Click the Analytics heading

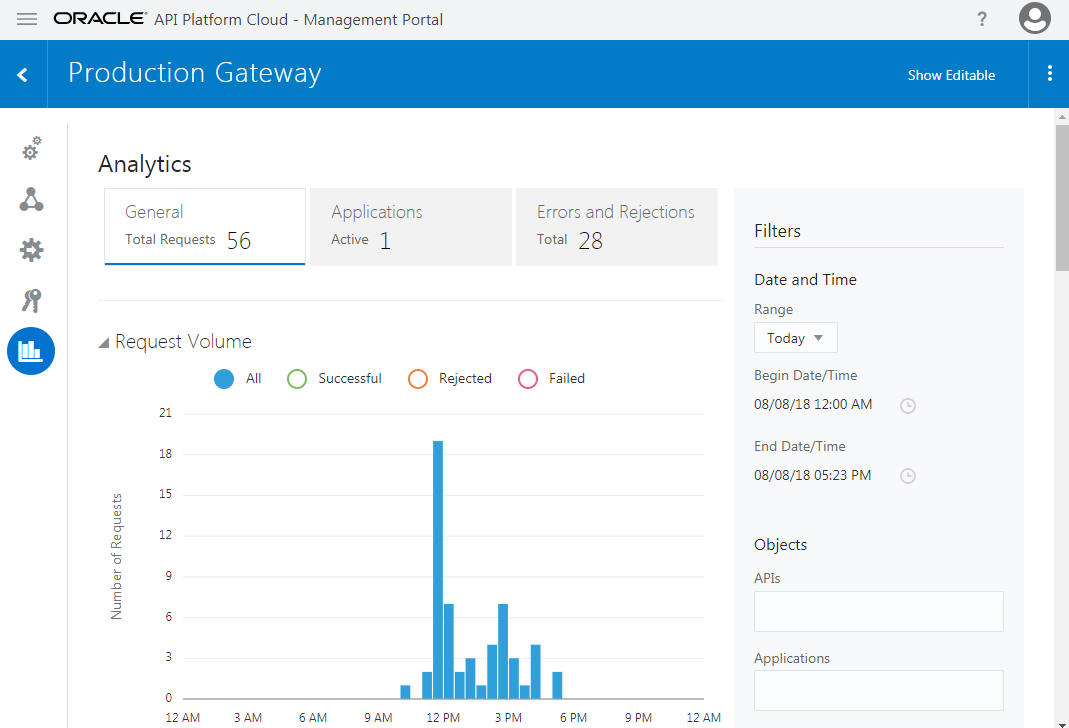click(145, 164)
